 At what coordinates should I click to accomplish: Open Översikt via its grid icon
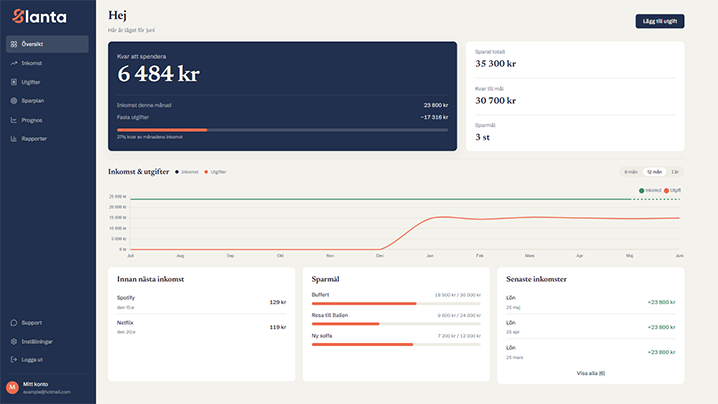pyautogui.click(x=14, y=44)
